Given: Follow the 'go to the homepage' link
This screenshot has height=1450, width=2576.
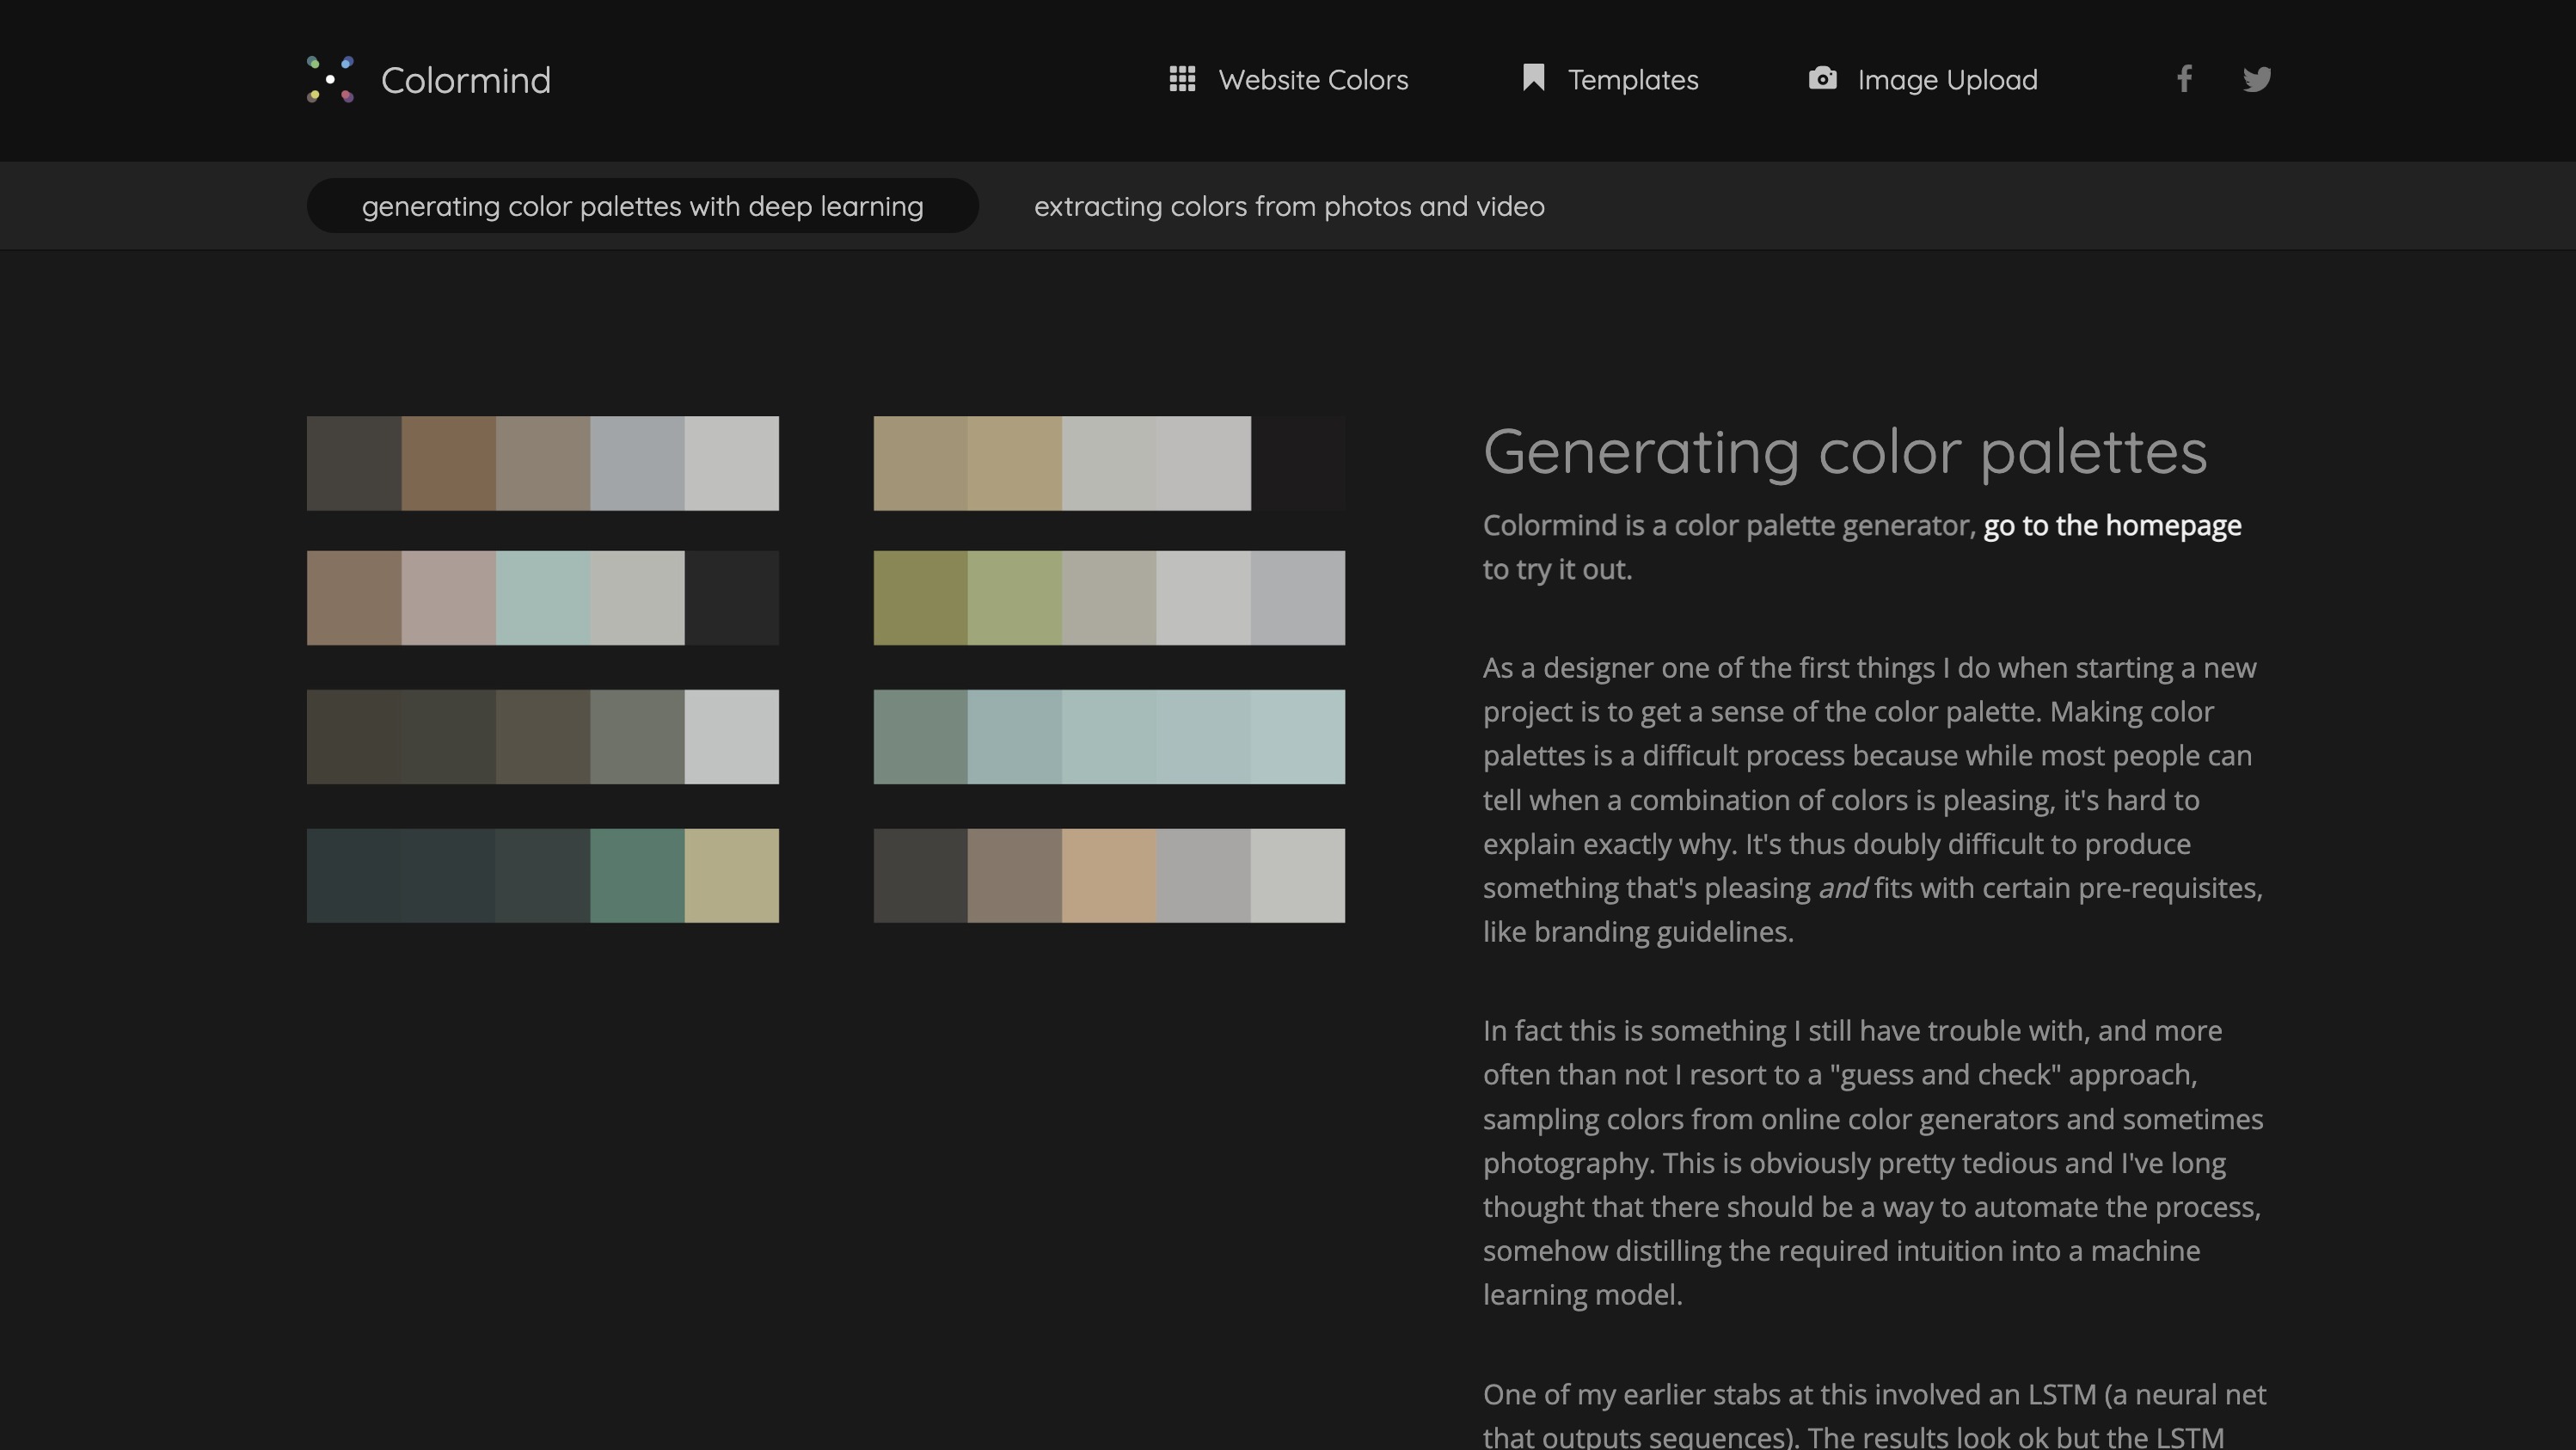Looking at the screenshot, I should click(2112, 525).
